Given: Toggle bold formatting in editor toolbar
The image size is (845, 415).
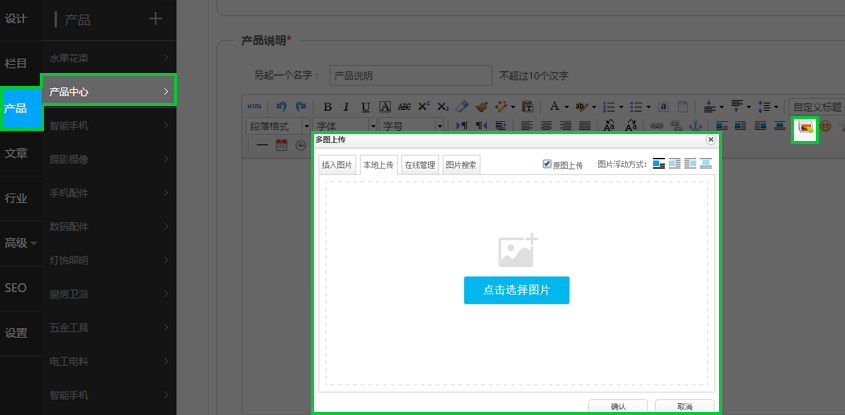Looking at the screenshot, I should (x=327, y=107).
